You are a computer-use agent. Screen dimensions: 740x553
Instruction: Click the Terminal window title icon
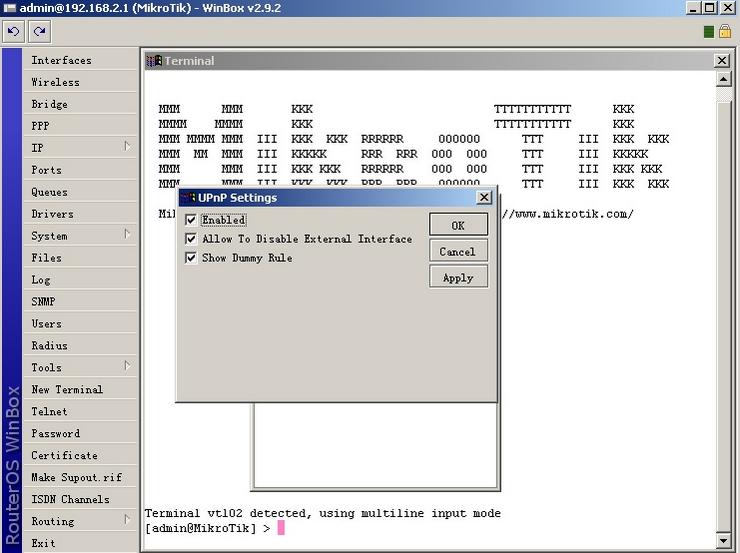[154, 61]
